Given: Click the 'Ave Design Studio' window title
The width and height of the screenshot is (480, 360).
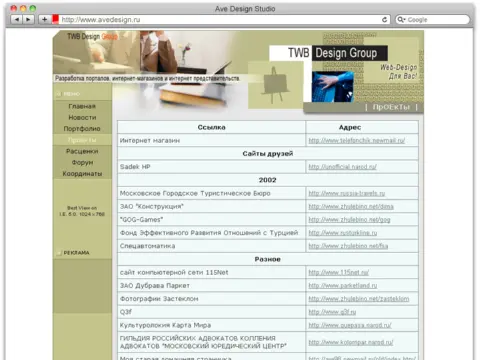Looking at the screenshot, I should [x=245, y=9].
